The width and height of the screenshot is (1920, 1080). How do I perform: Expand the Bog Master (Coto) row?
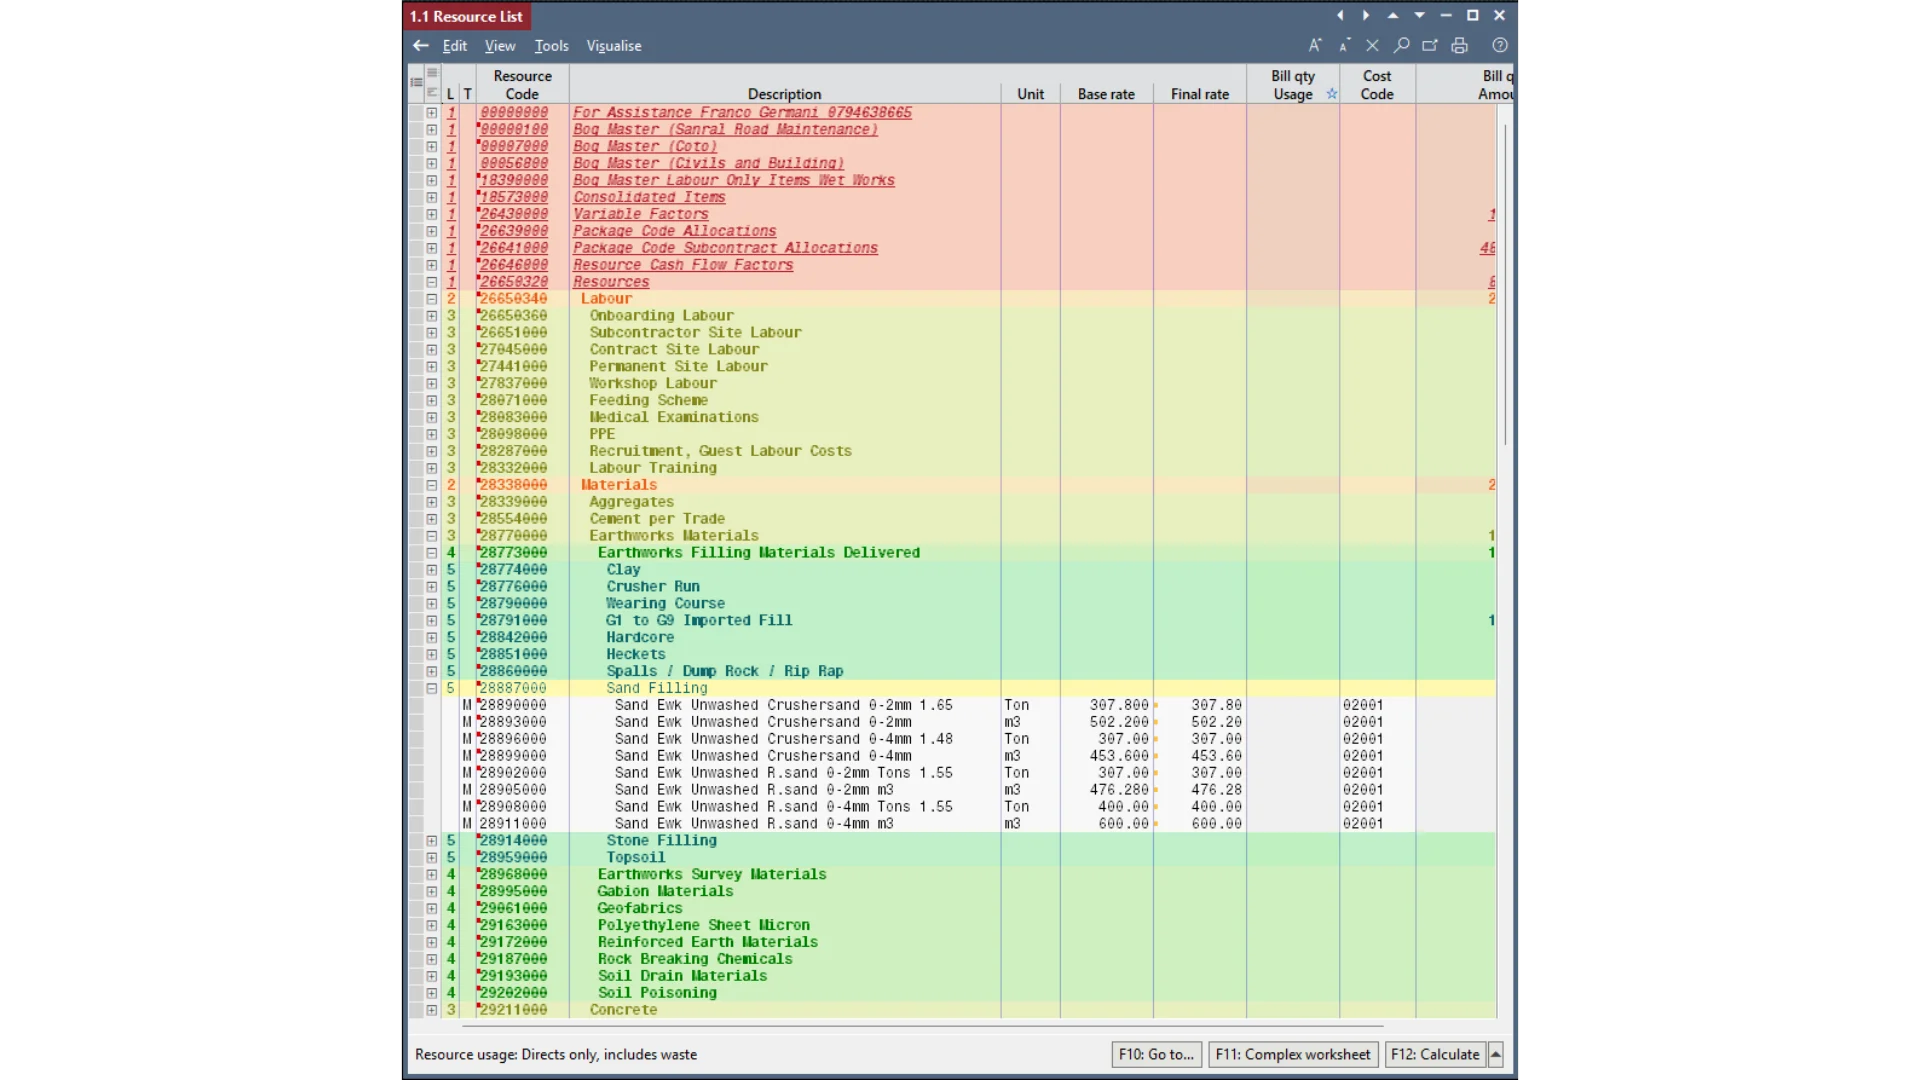(432, 147)
